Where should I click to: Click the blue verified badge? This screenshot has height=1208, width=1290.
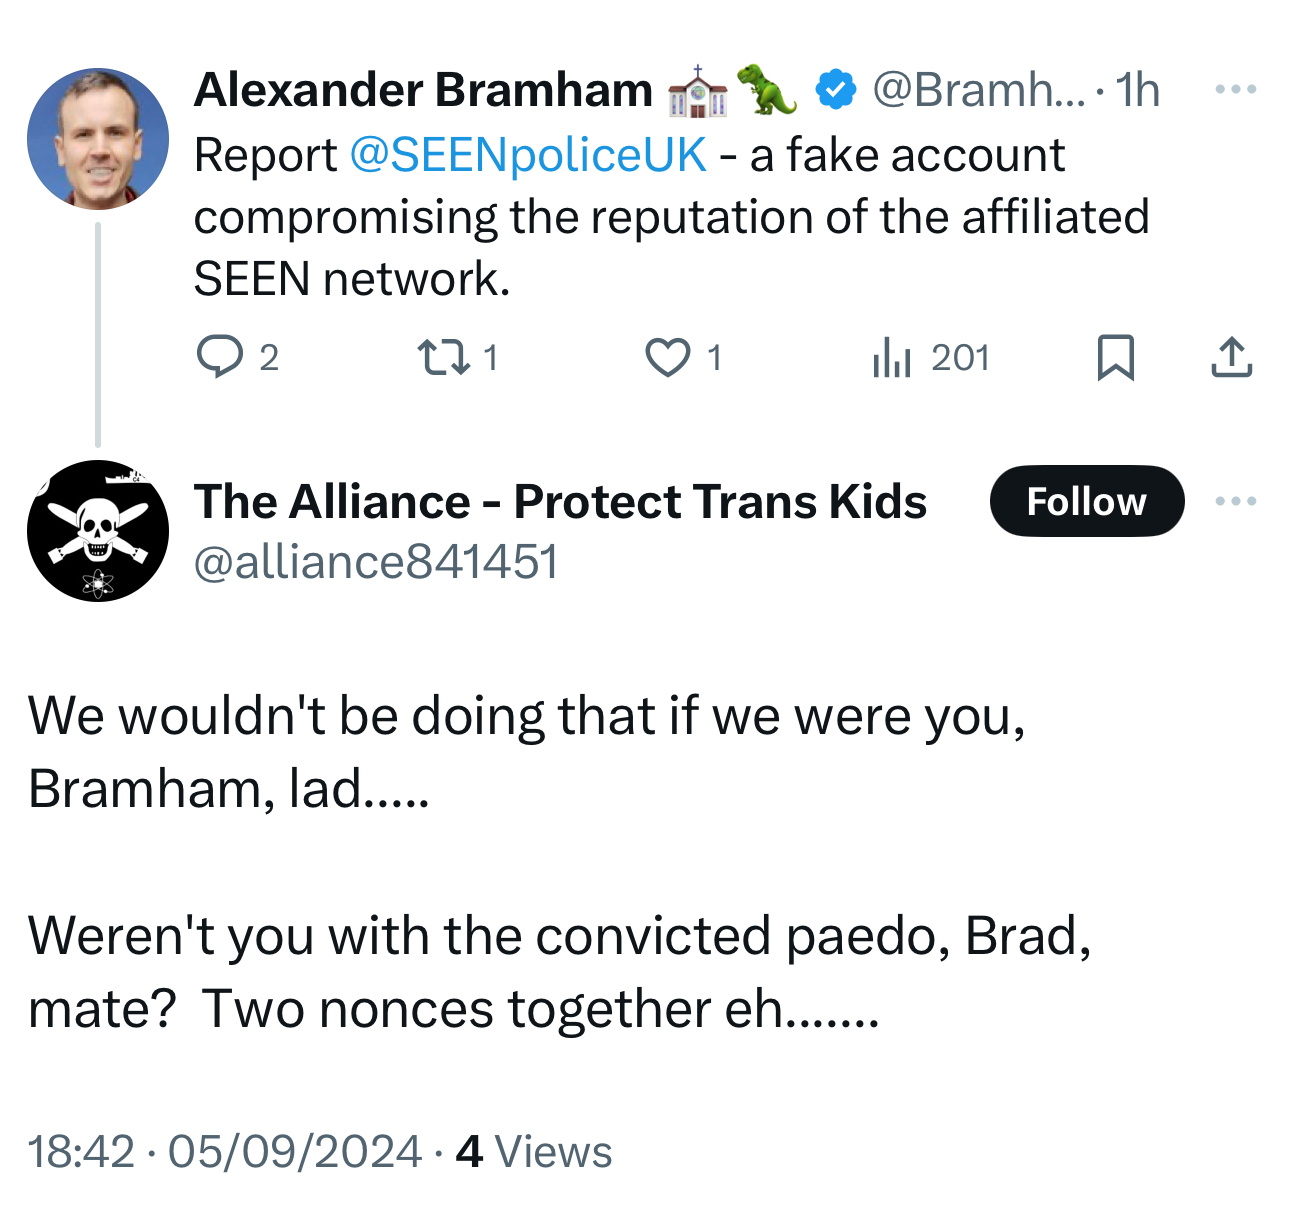click(836, 90)
